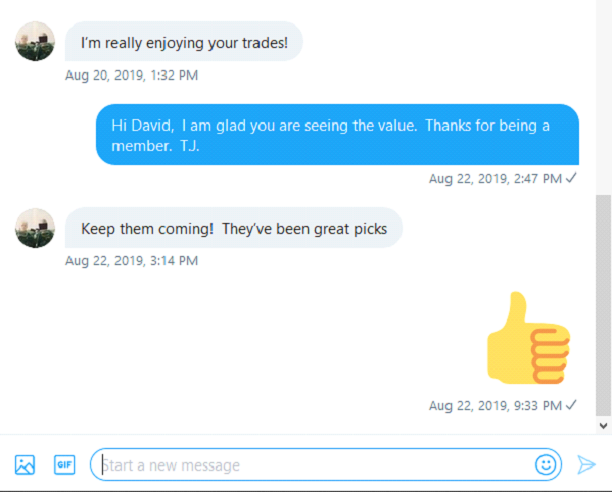
Task: Click the gray vertical scrollbar thumb
Action: tap(604, 305)
